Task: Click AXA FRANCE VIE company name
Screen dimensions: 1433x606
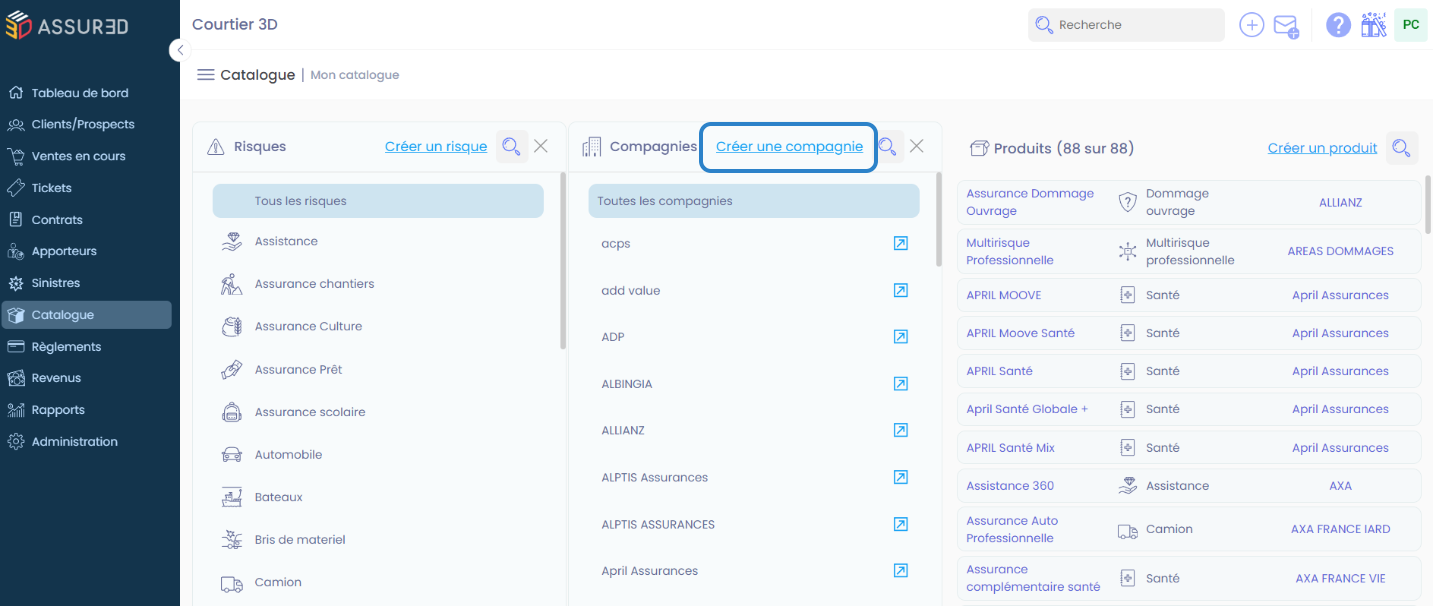Action: coord(1340,578)
